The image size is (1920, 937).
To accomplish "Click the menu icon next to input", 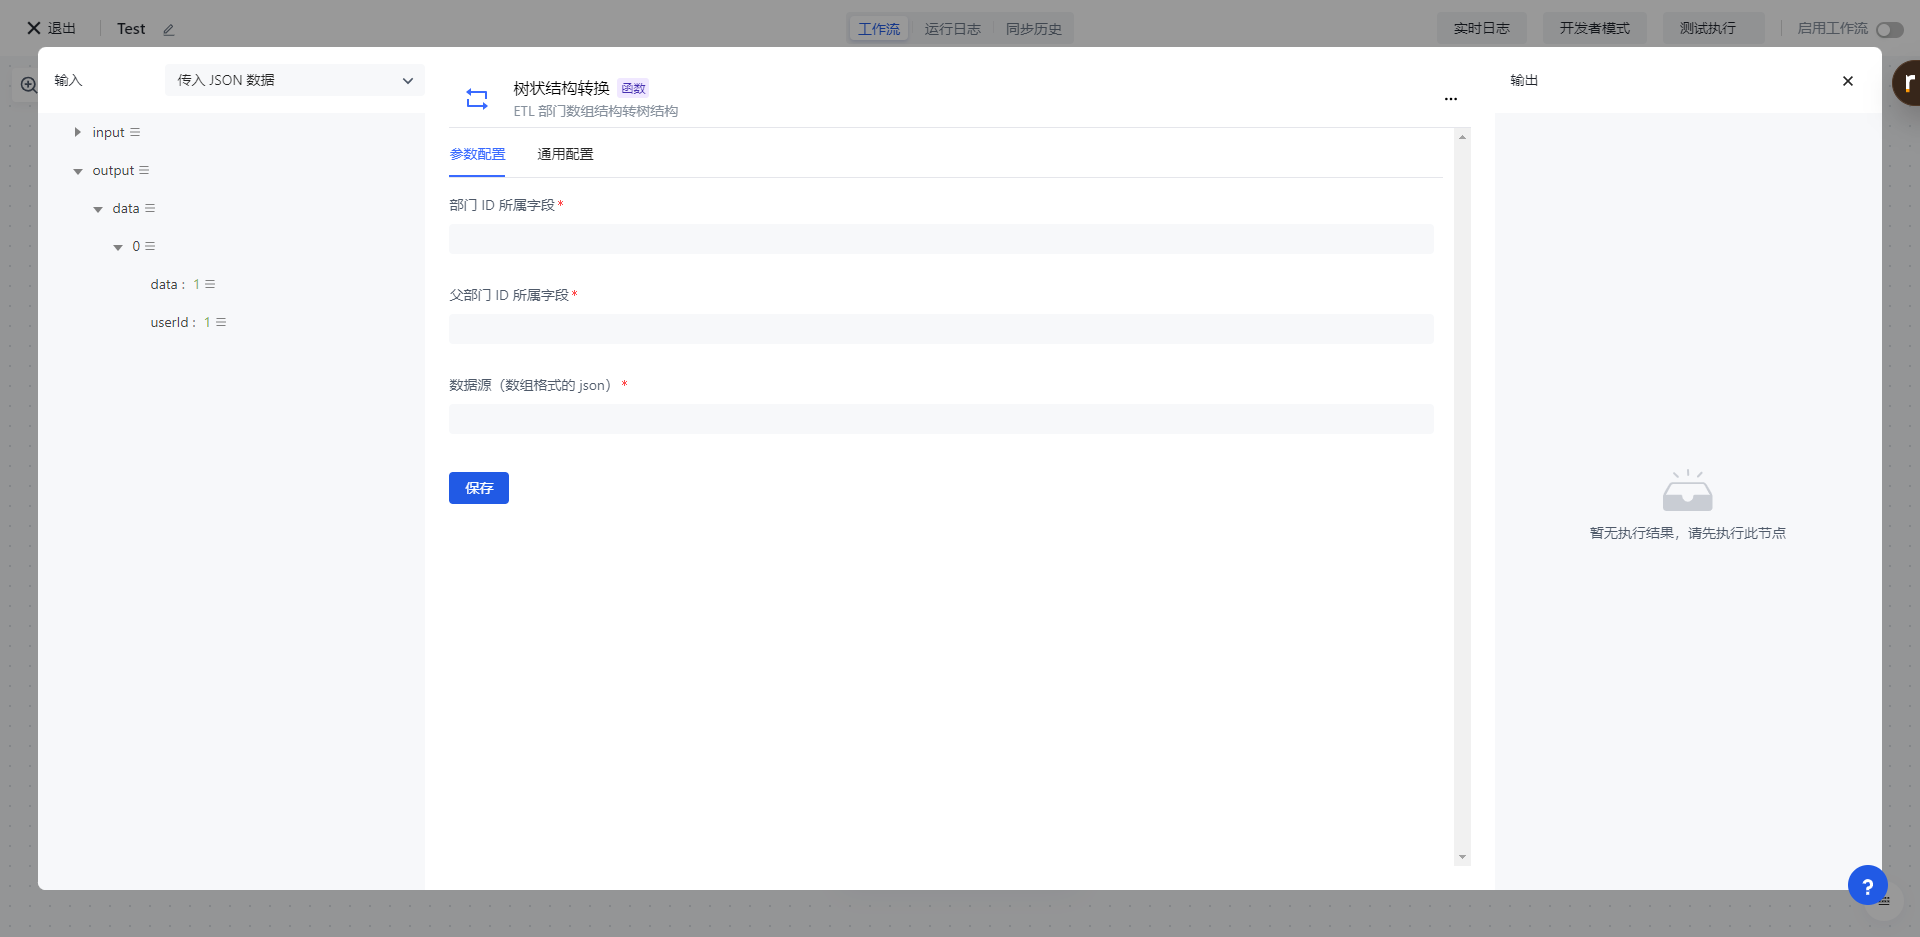I will pyautogui.click(x=135, y=133).
